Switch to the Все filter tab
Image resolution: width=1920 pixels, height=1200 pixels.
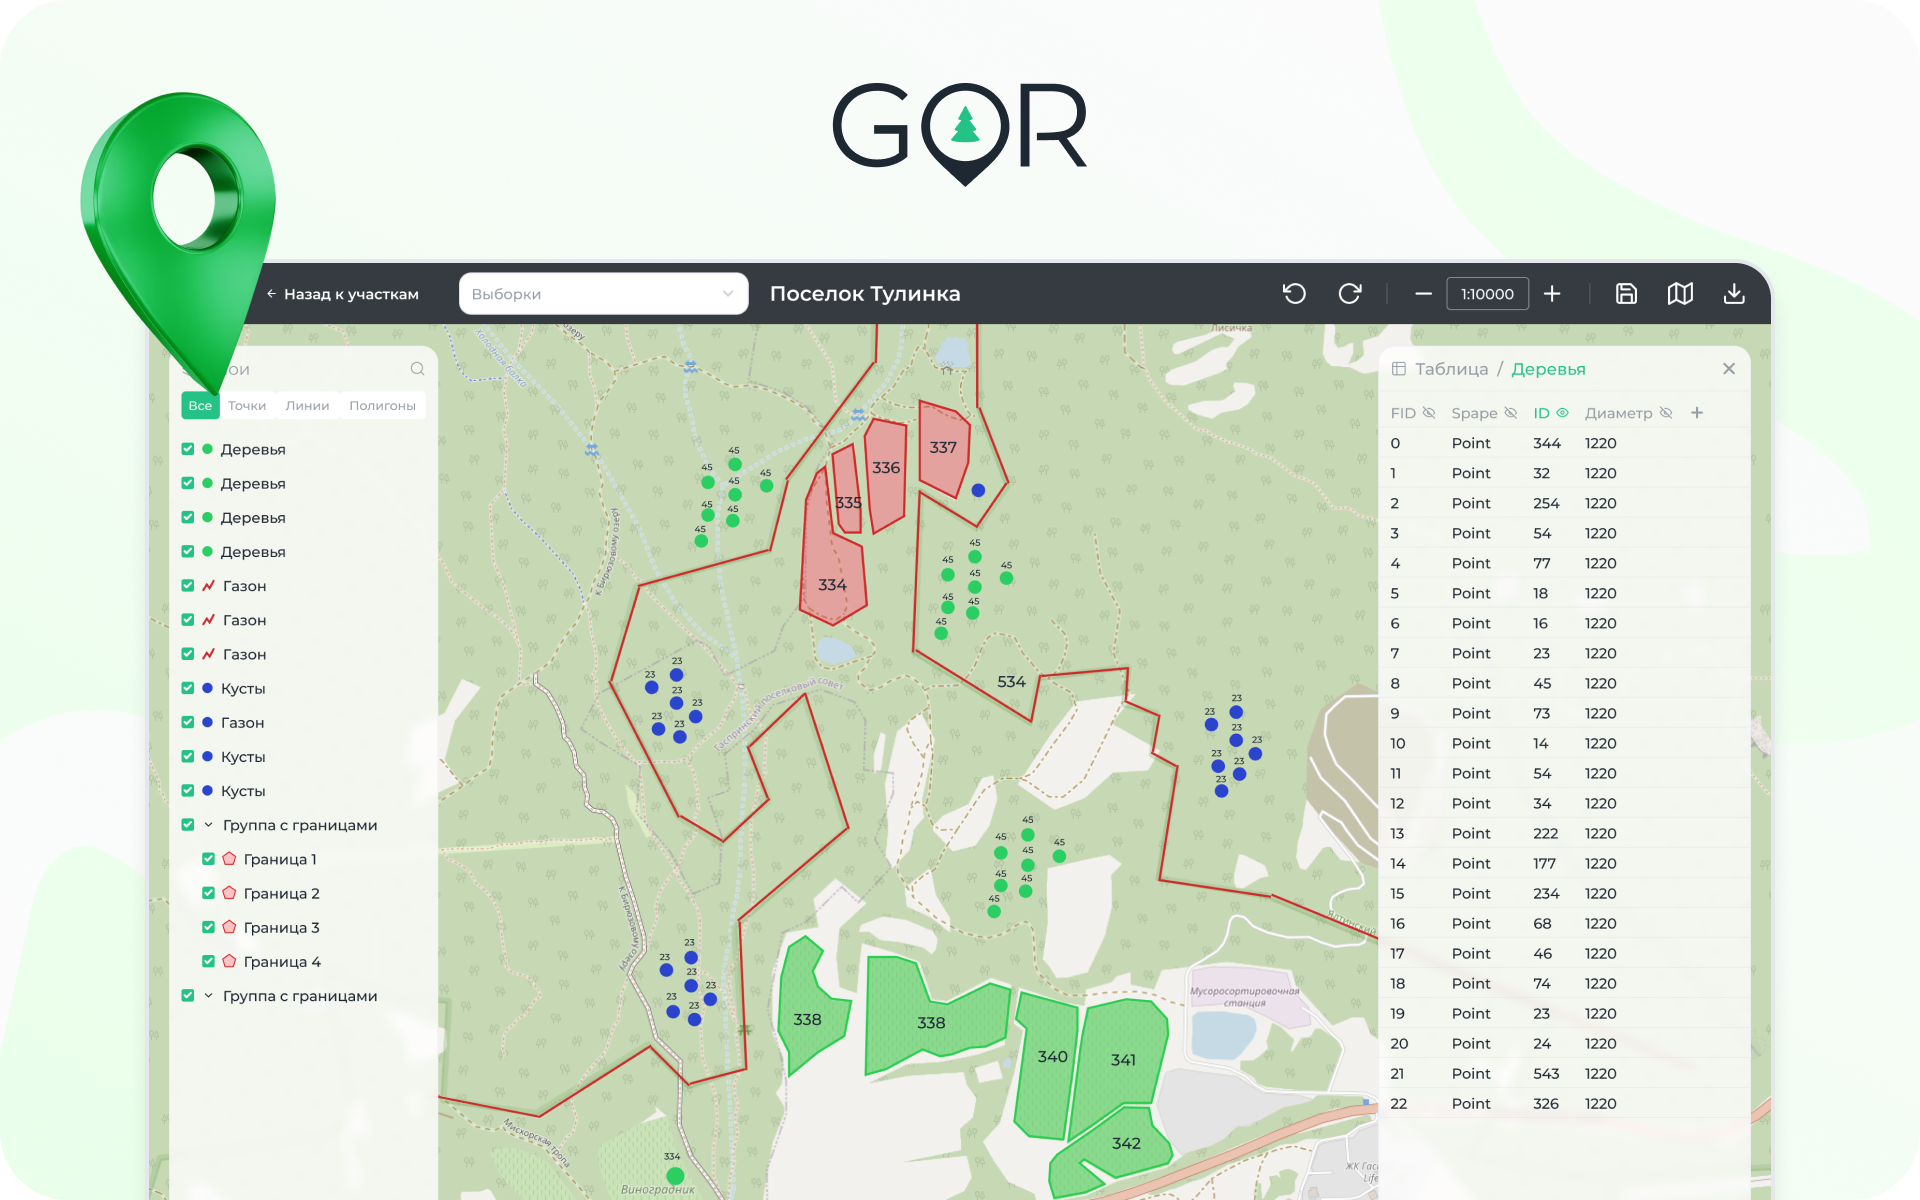point(200,406)
